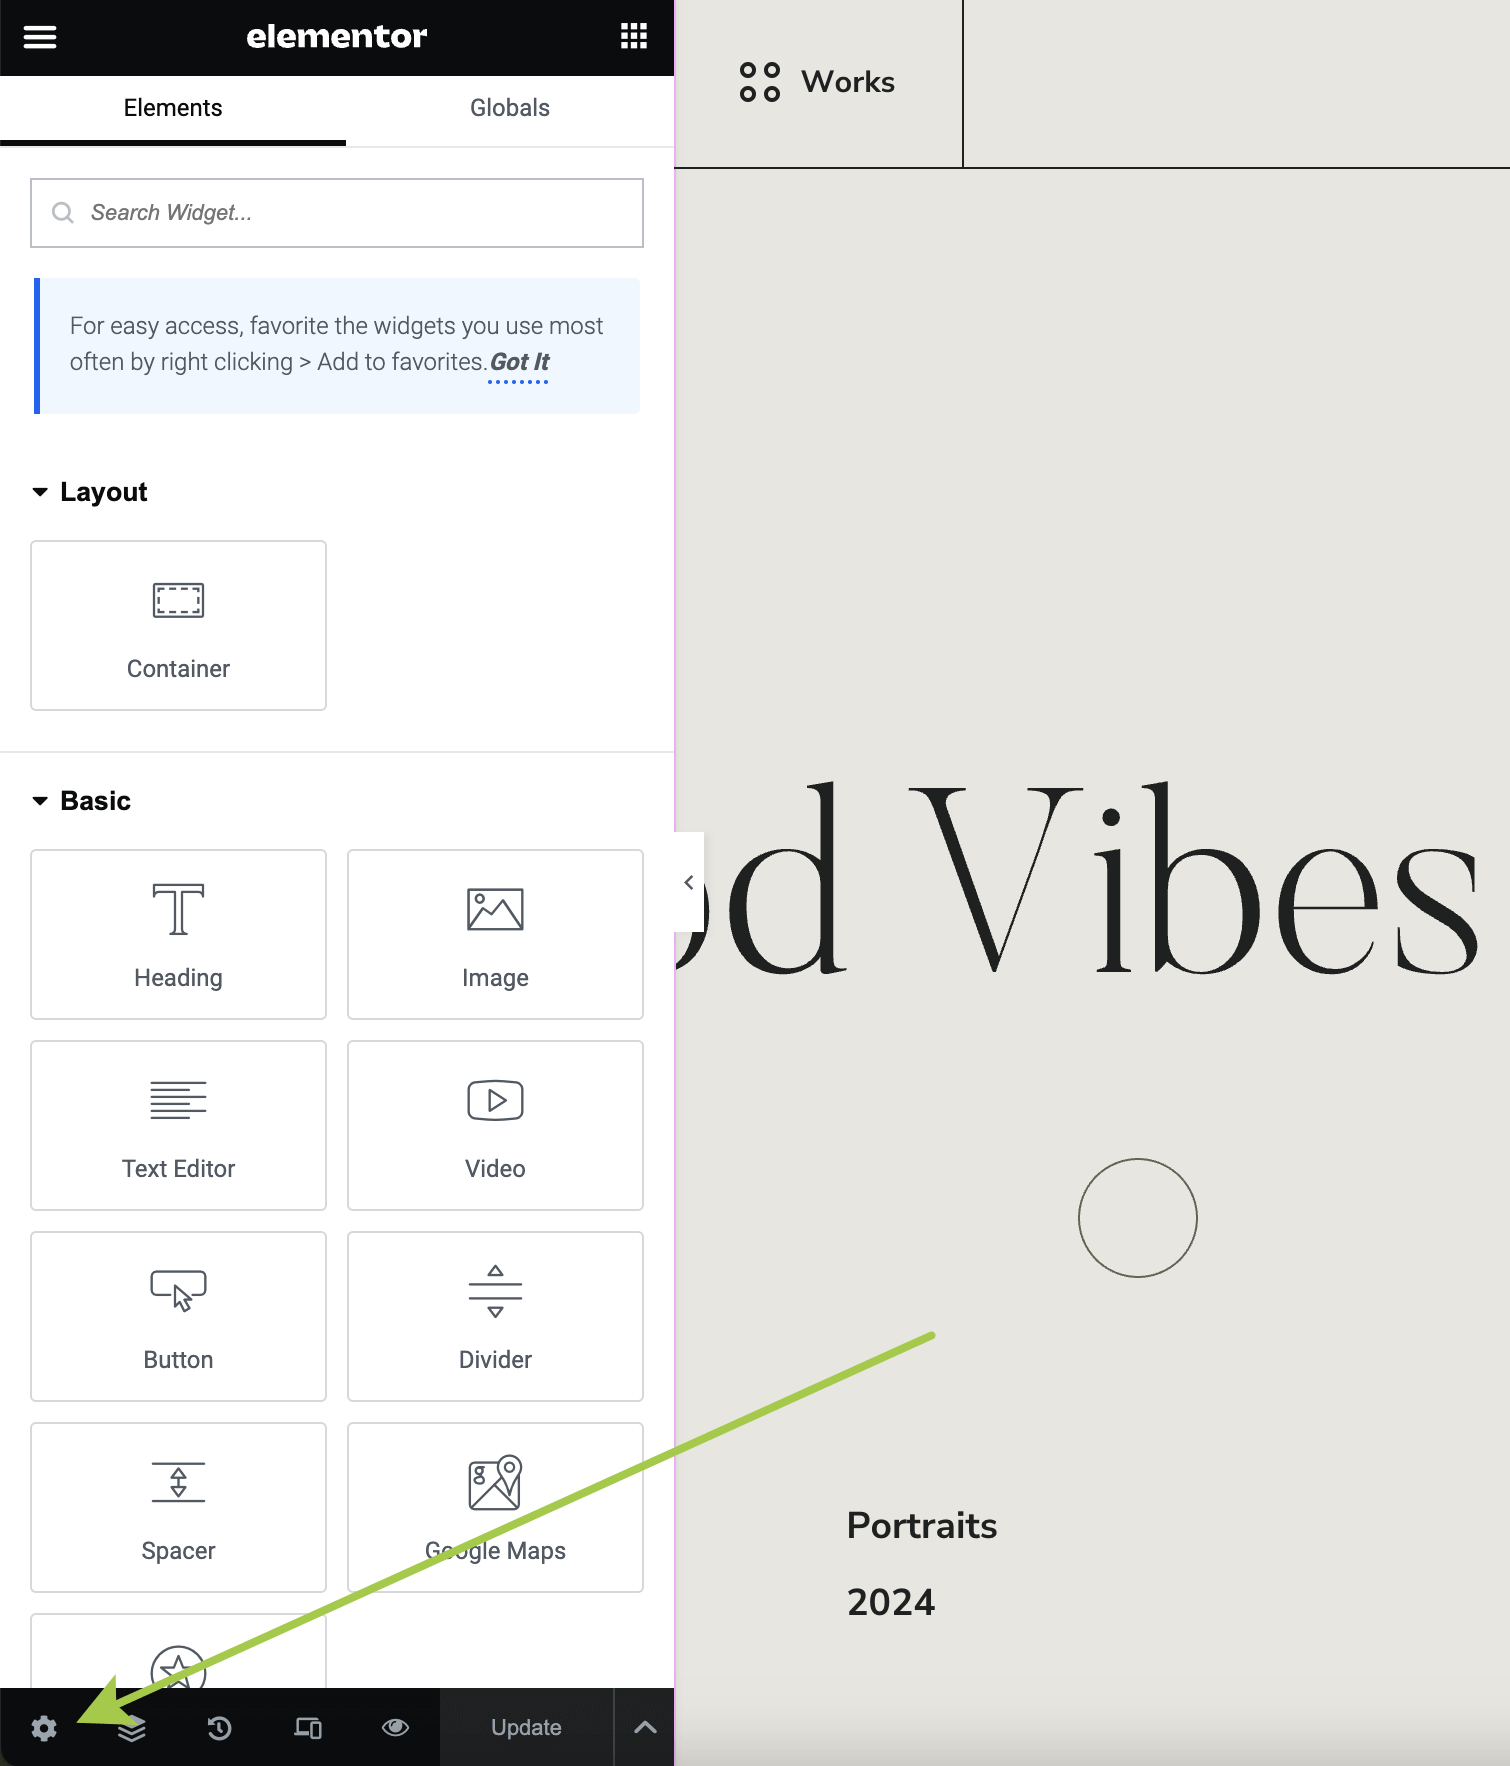Open the History icon

point(220,1728)
